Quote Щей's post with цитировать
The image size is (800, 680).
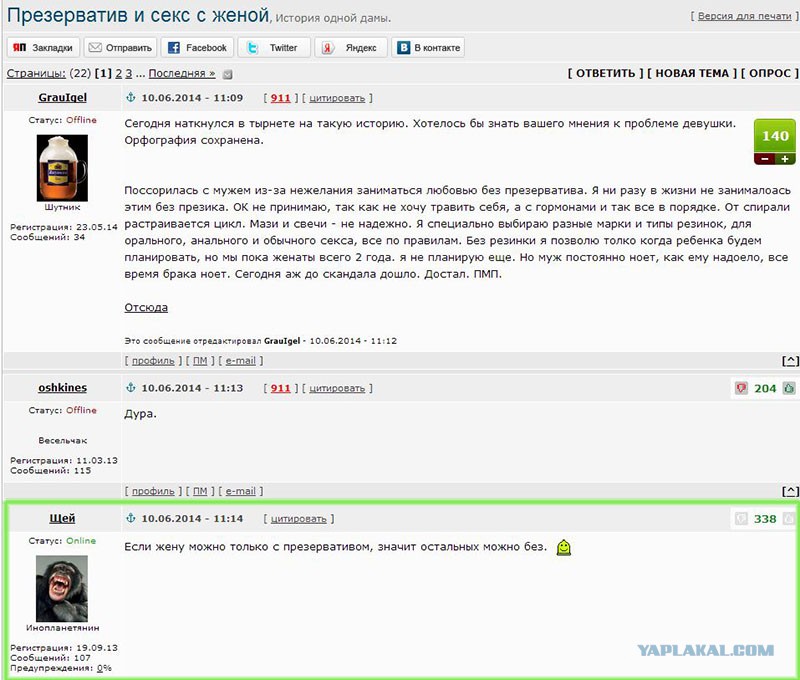click(x=298, y=519)
